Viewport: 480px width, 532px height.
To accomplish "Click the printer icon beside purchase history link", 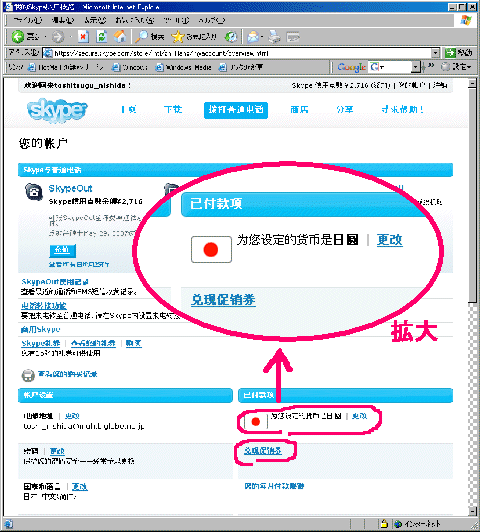I will [28, 375].
